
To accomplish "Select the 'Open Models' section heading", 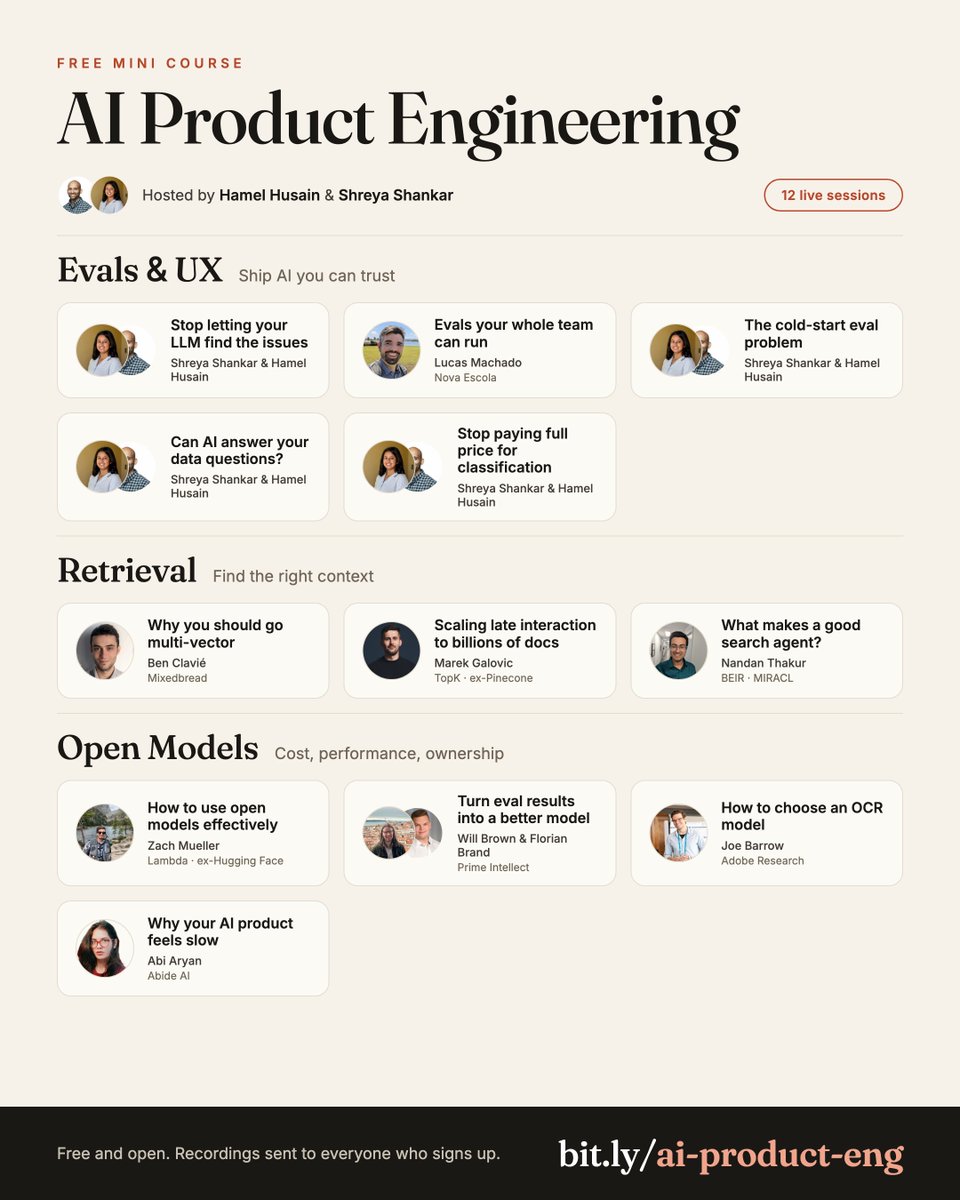I will click(x=158, y=748).
